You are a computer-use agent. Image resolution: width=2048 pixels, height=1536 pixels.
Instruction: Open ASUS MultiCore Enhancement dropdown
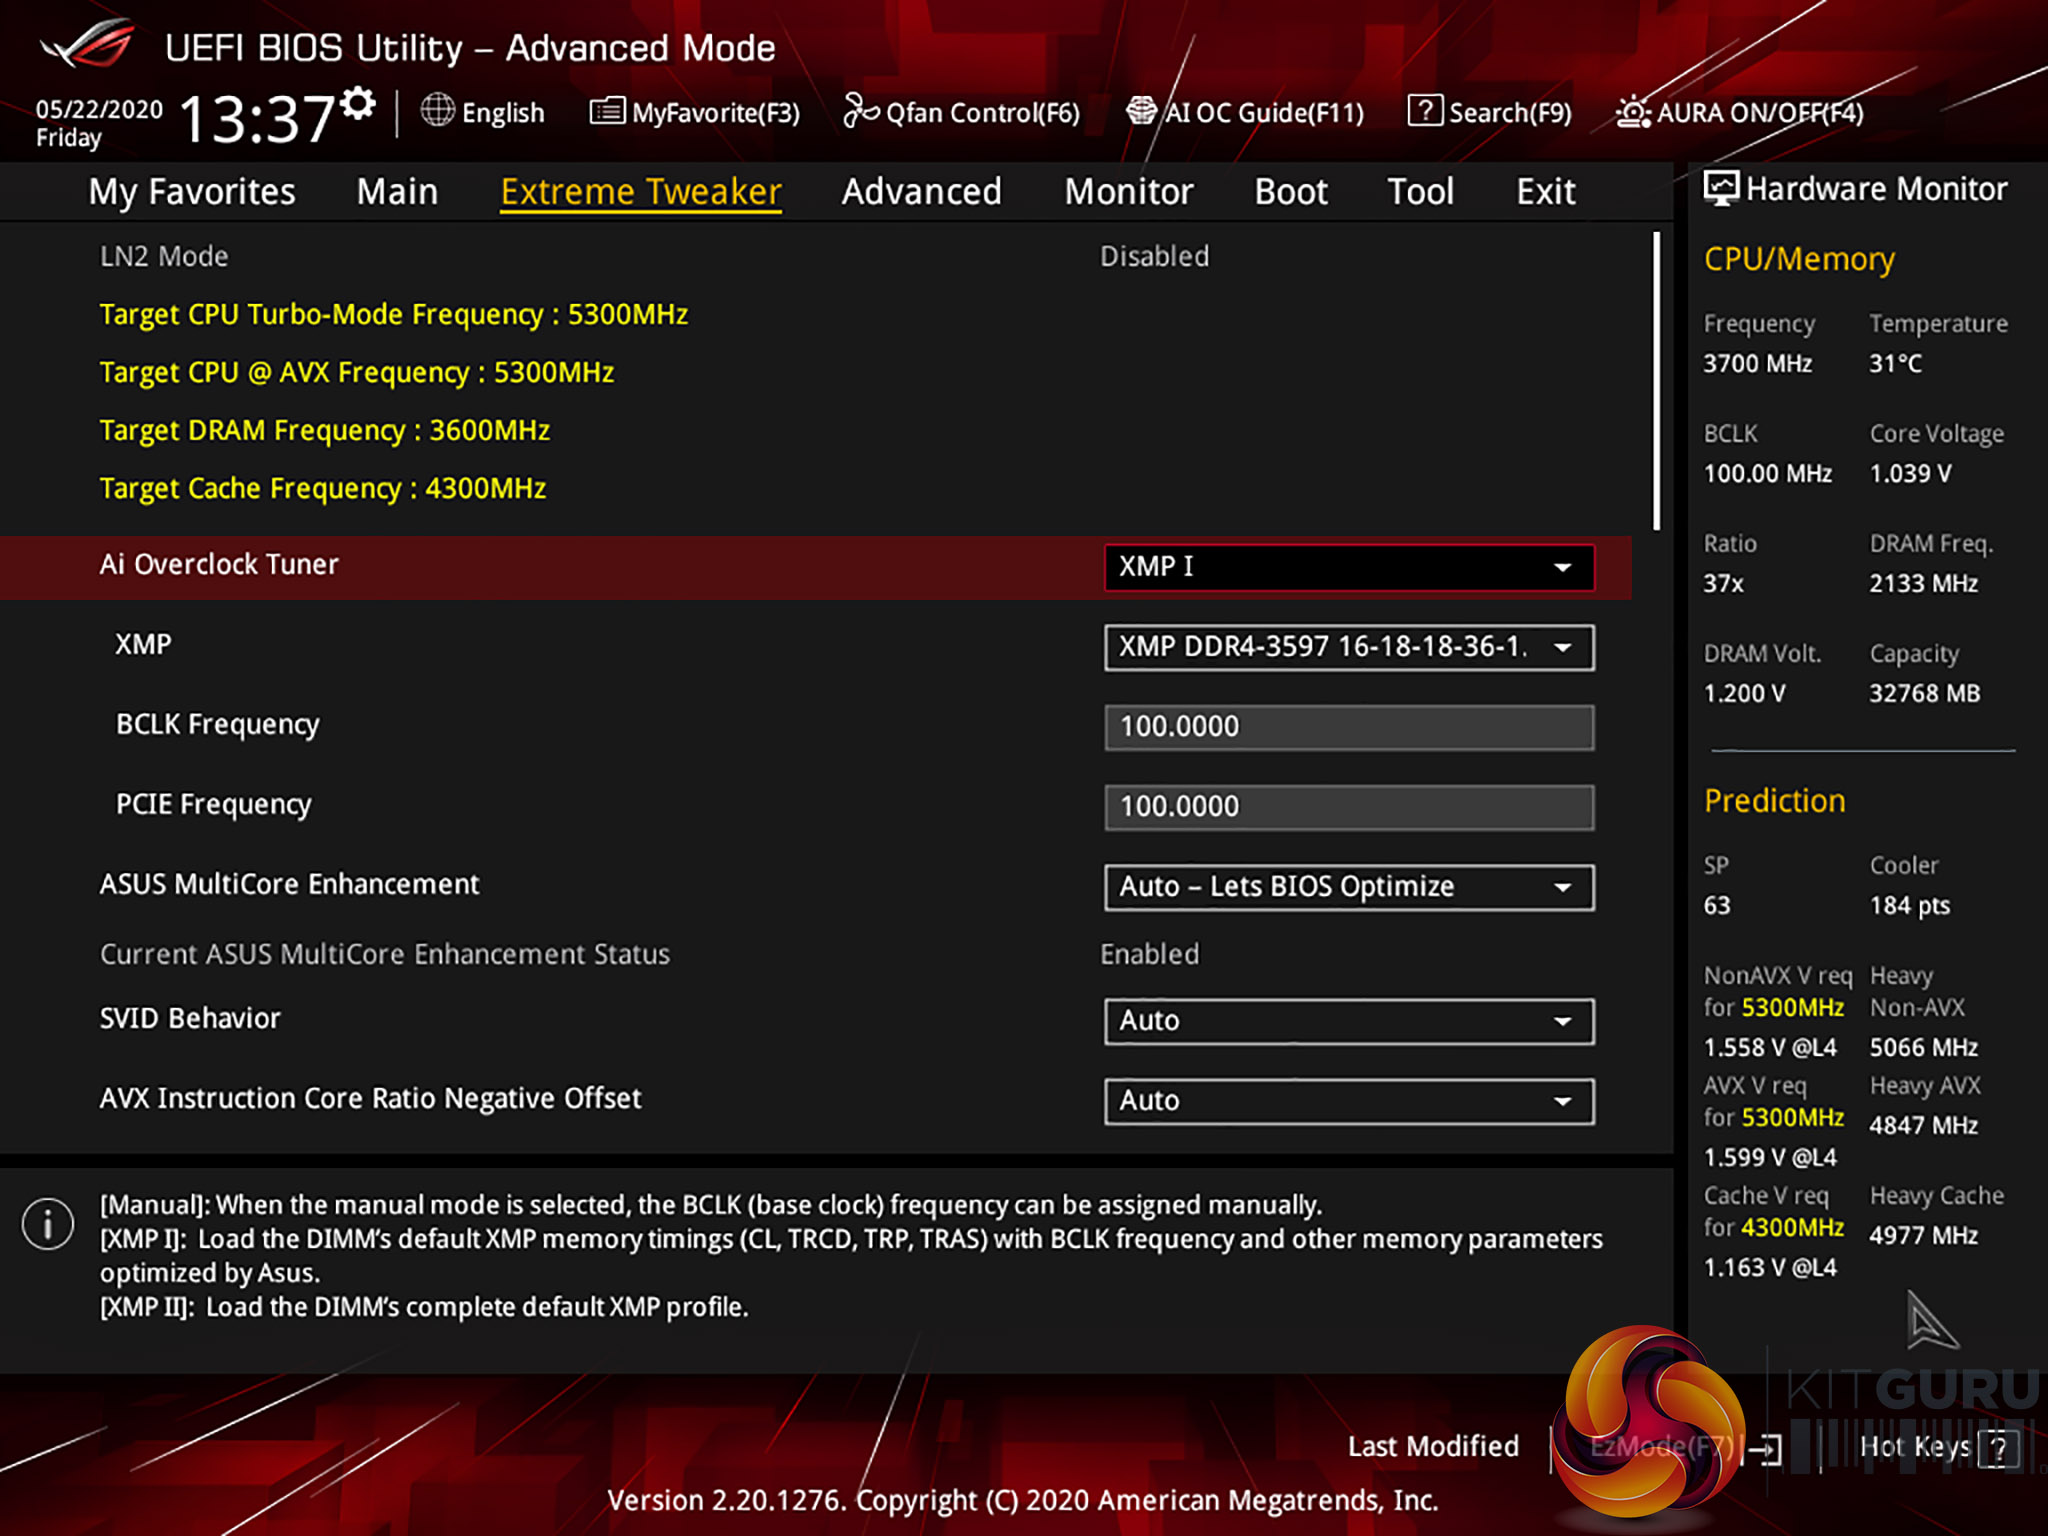tap(1348, 887)
